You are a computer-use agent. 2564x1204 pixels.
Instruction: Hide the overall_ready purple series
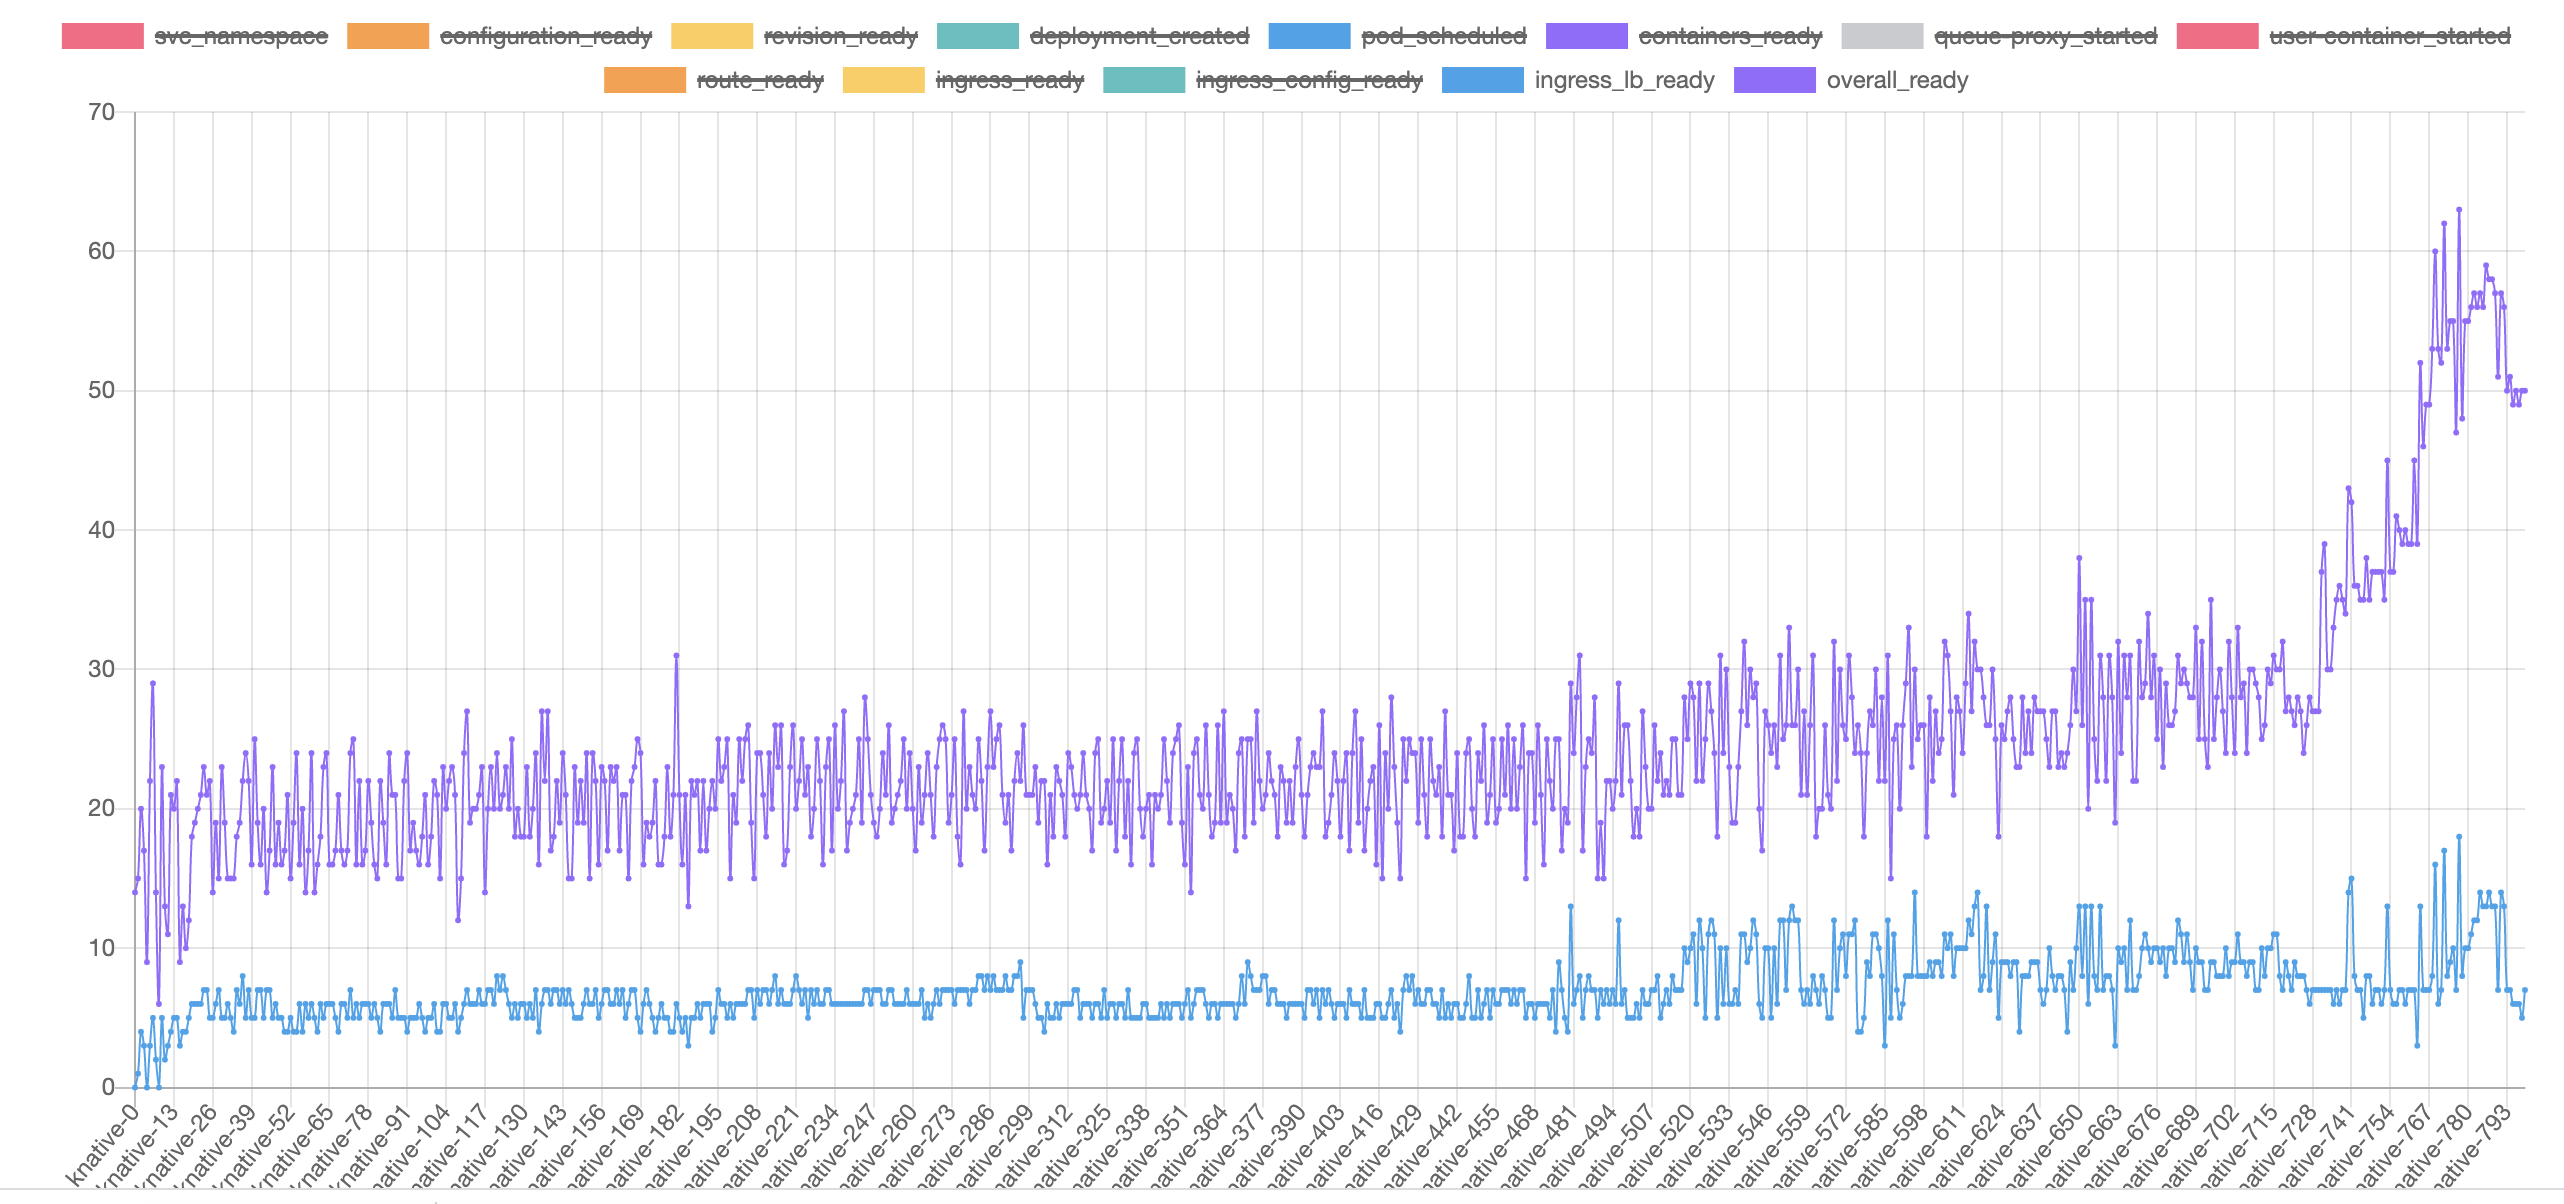1897,80
